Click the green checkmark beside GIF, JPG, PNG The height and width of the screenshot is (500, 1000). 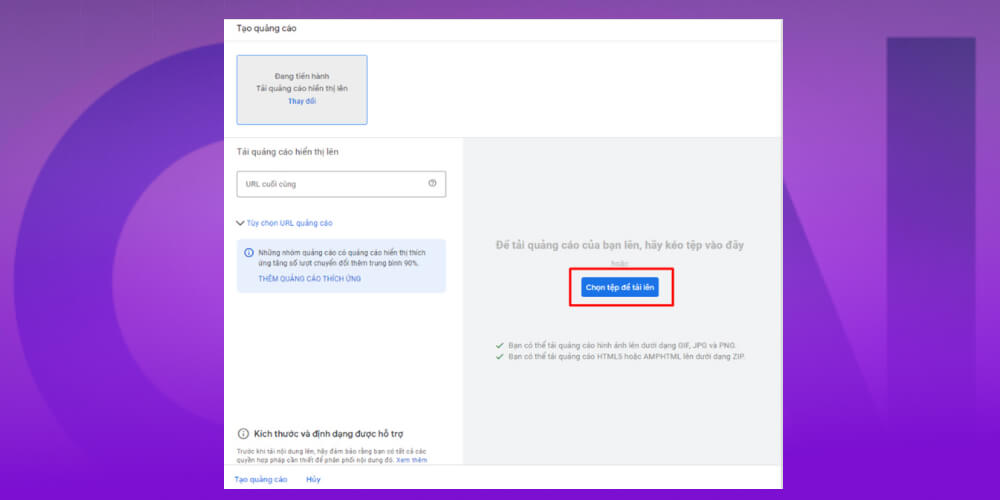[x=500, y=345]
